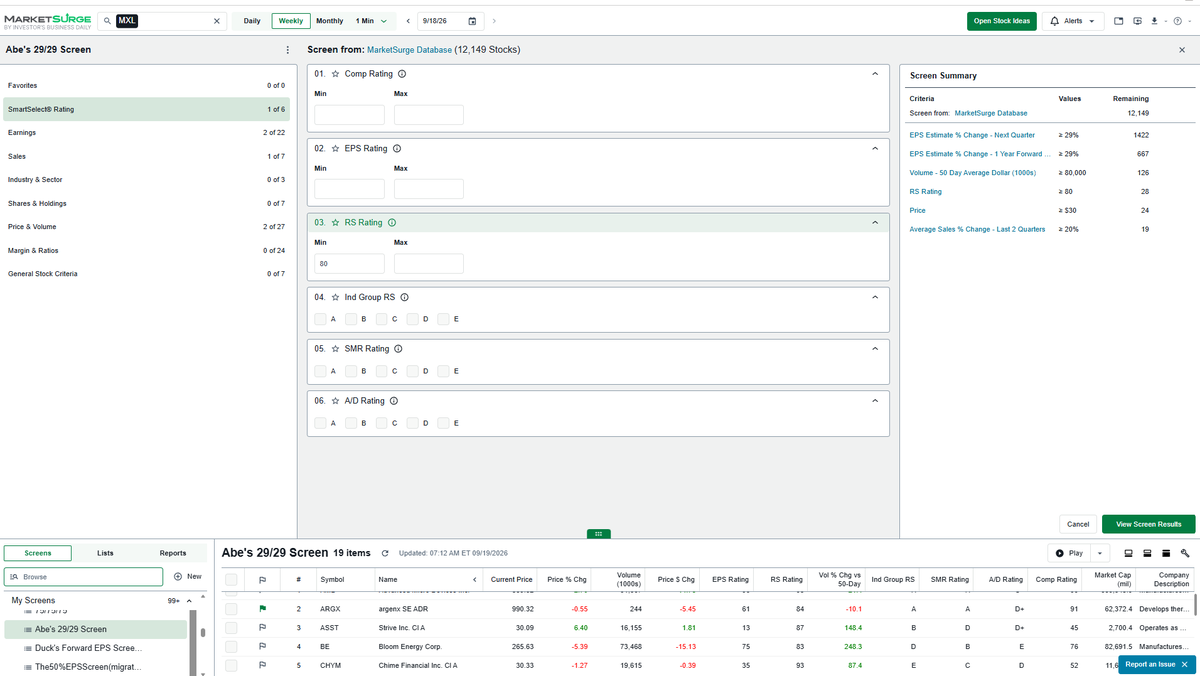Screen dimensions: 1200x676
Task: Click the info icon next to Comp Rating
Action: [x=402, y=74]
